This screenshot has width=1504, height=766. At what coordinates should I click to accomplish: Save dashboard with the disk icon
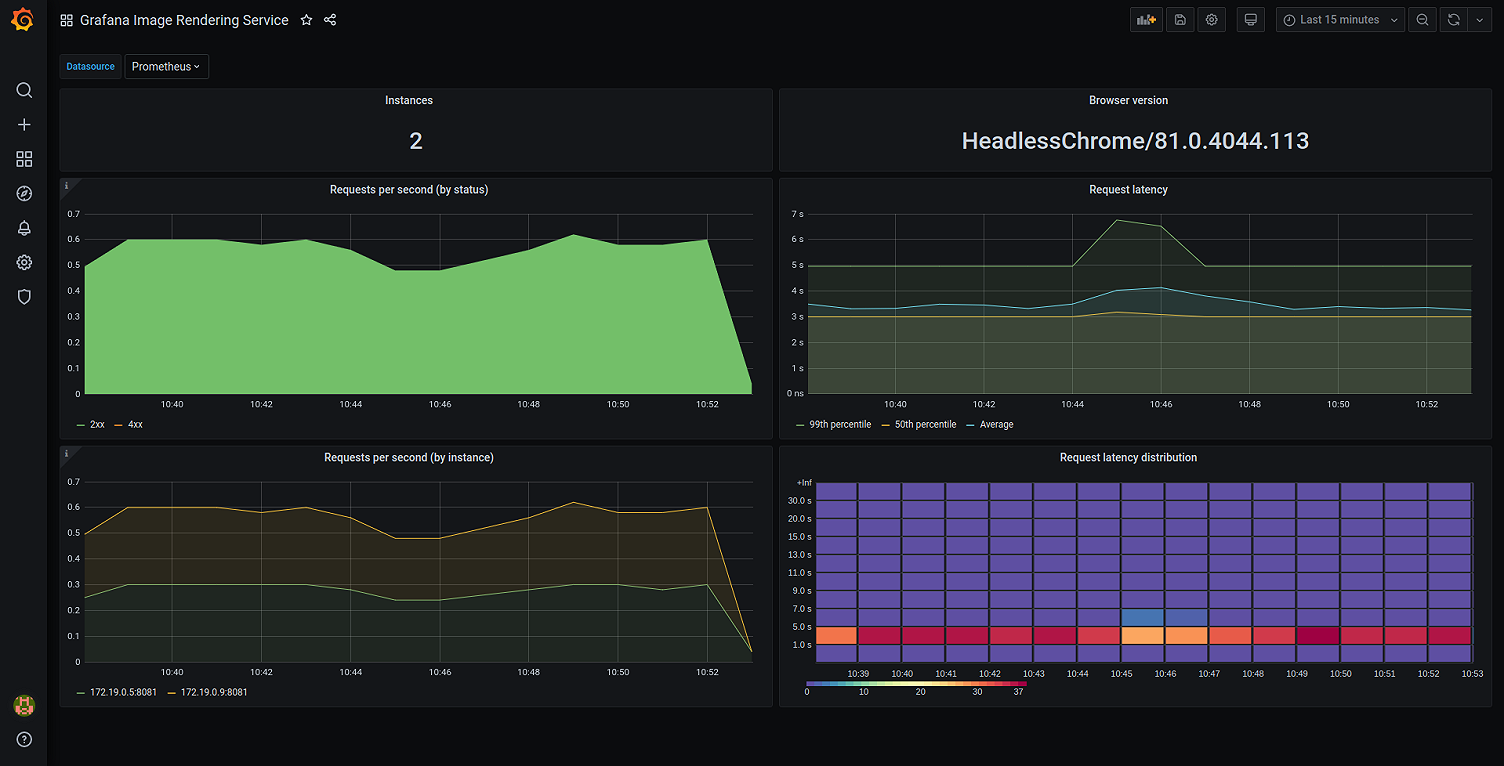coord(1180,20)
